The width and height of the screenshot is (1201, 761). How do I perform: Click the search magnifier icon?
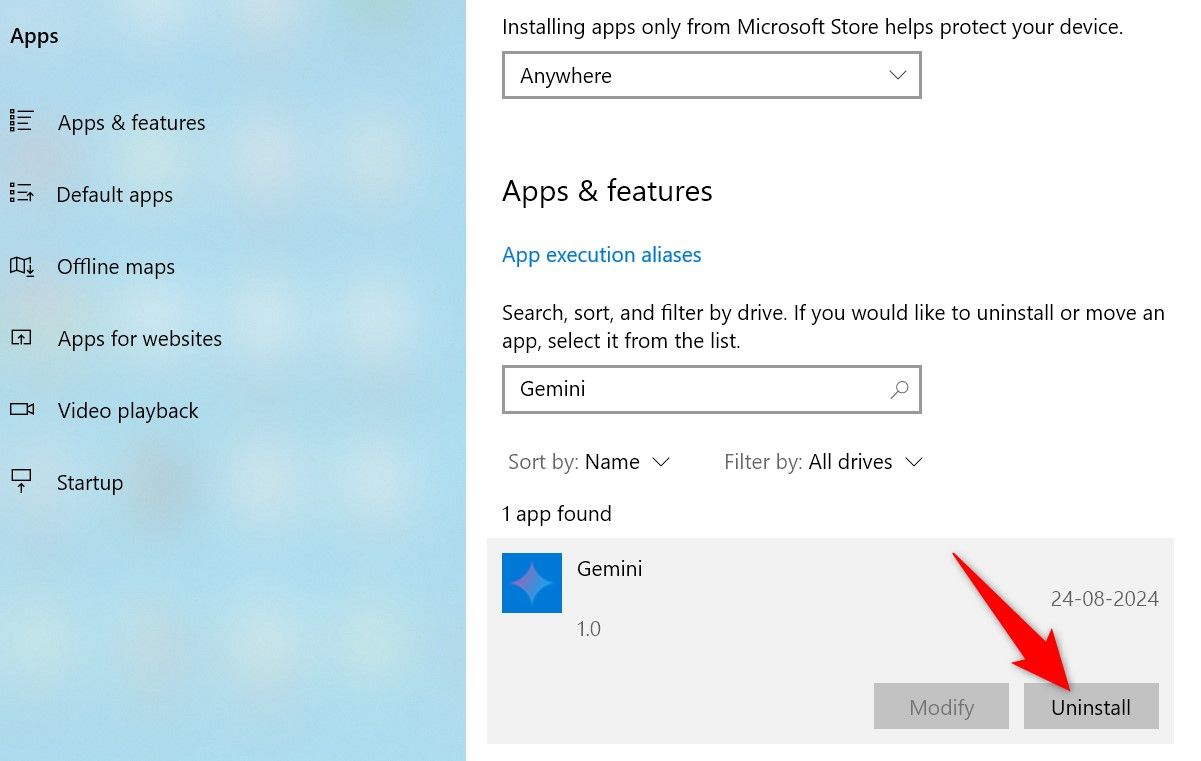[898, 389]
